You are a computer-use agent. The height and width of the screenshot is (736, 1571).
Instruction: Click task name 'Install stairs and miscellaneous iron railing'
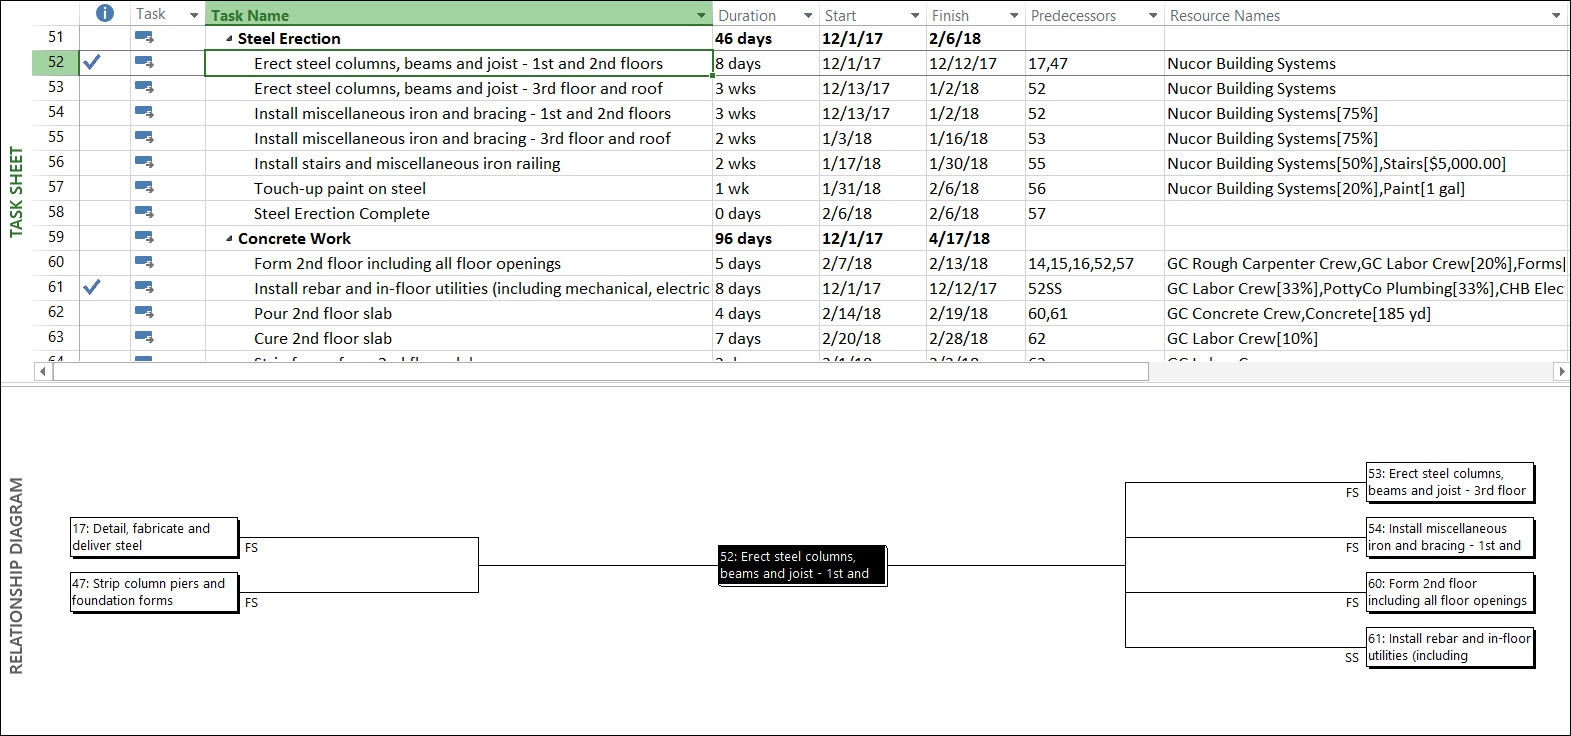pyautogui.click(x=407, y=163)
